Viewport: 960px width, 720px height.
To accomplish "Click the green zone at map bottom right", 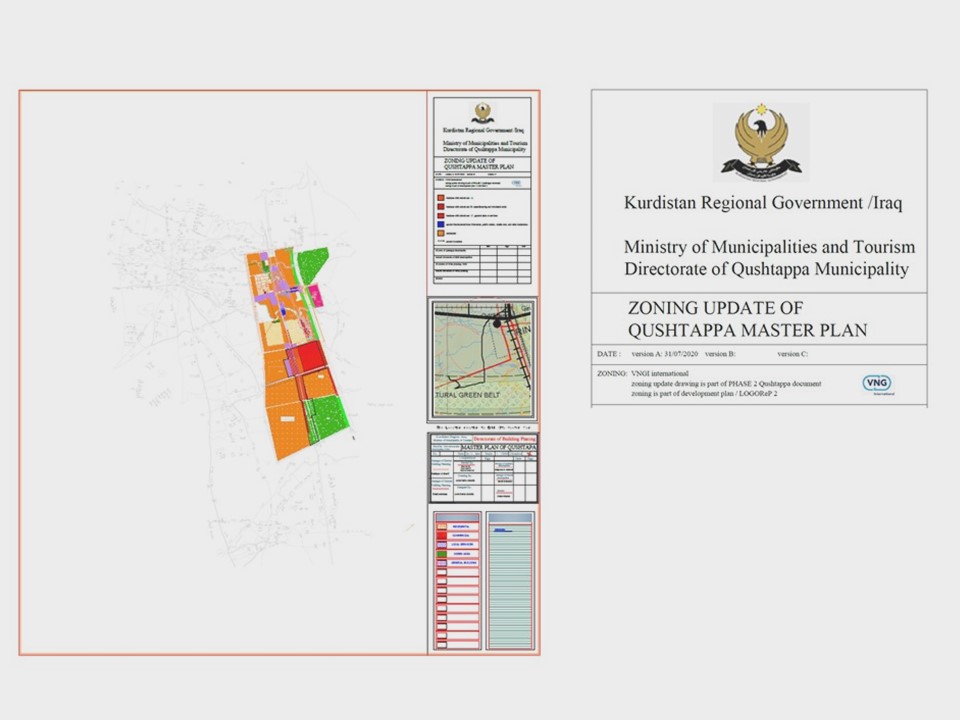I will (x=328, y=415).
